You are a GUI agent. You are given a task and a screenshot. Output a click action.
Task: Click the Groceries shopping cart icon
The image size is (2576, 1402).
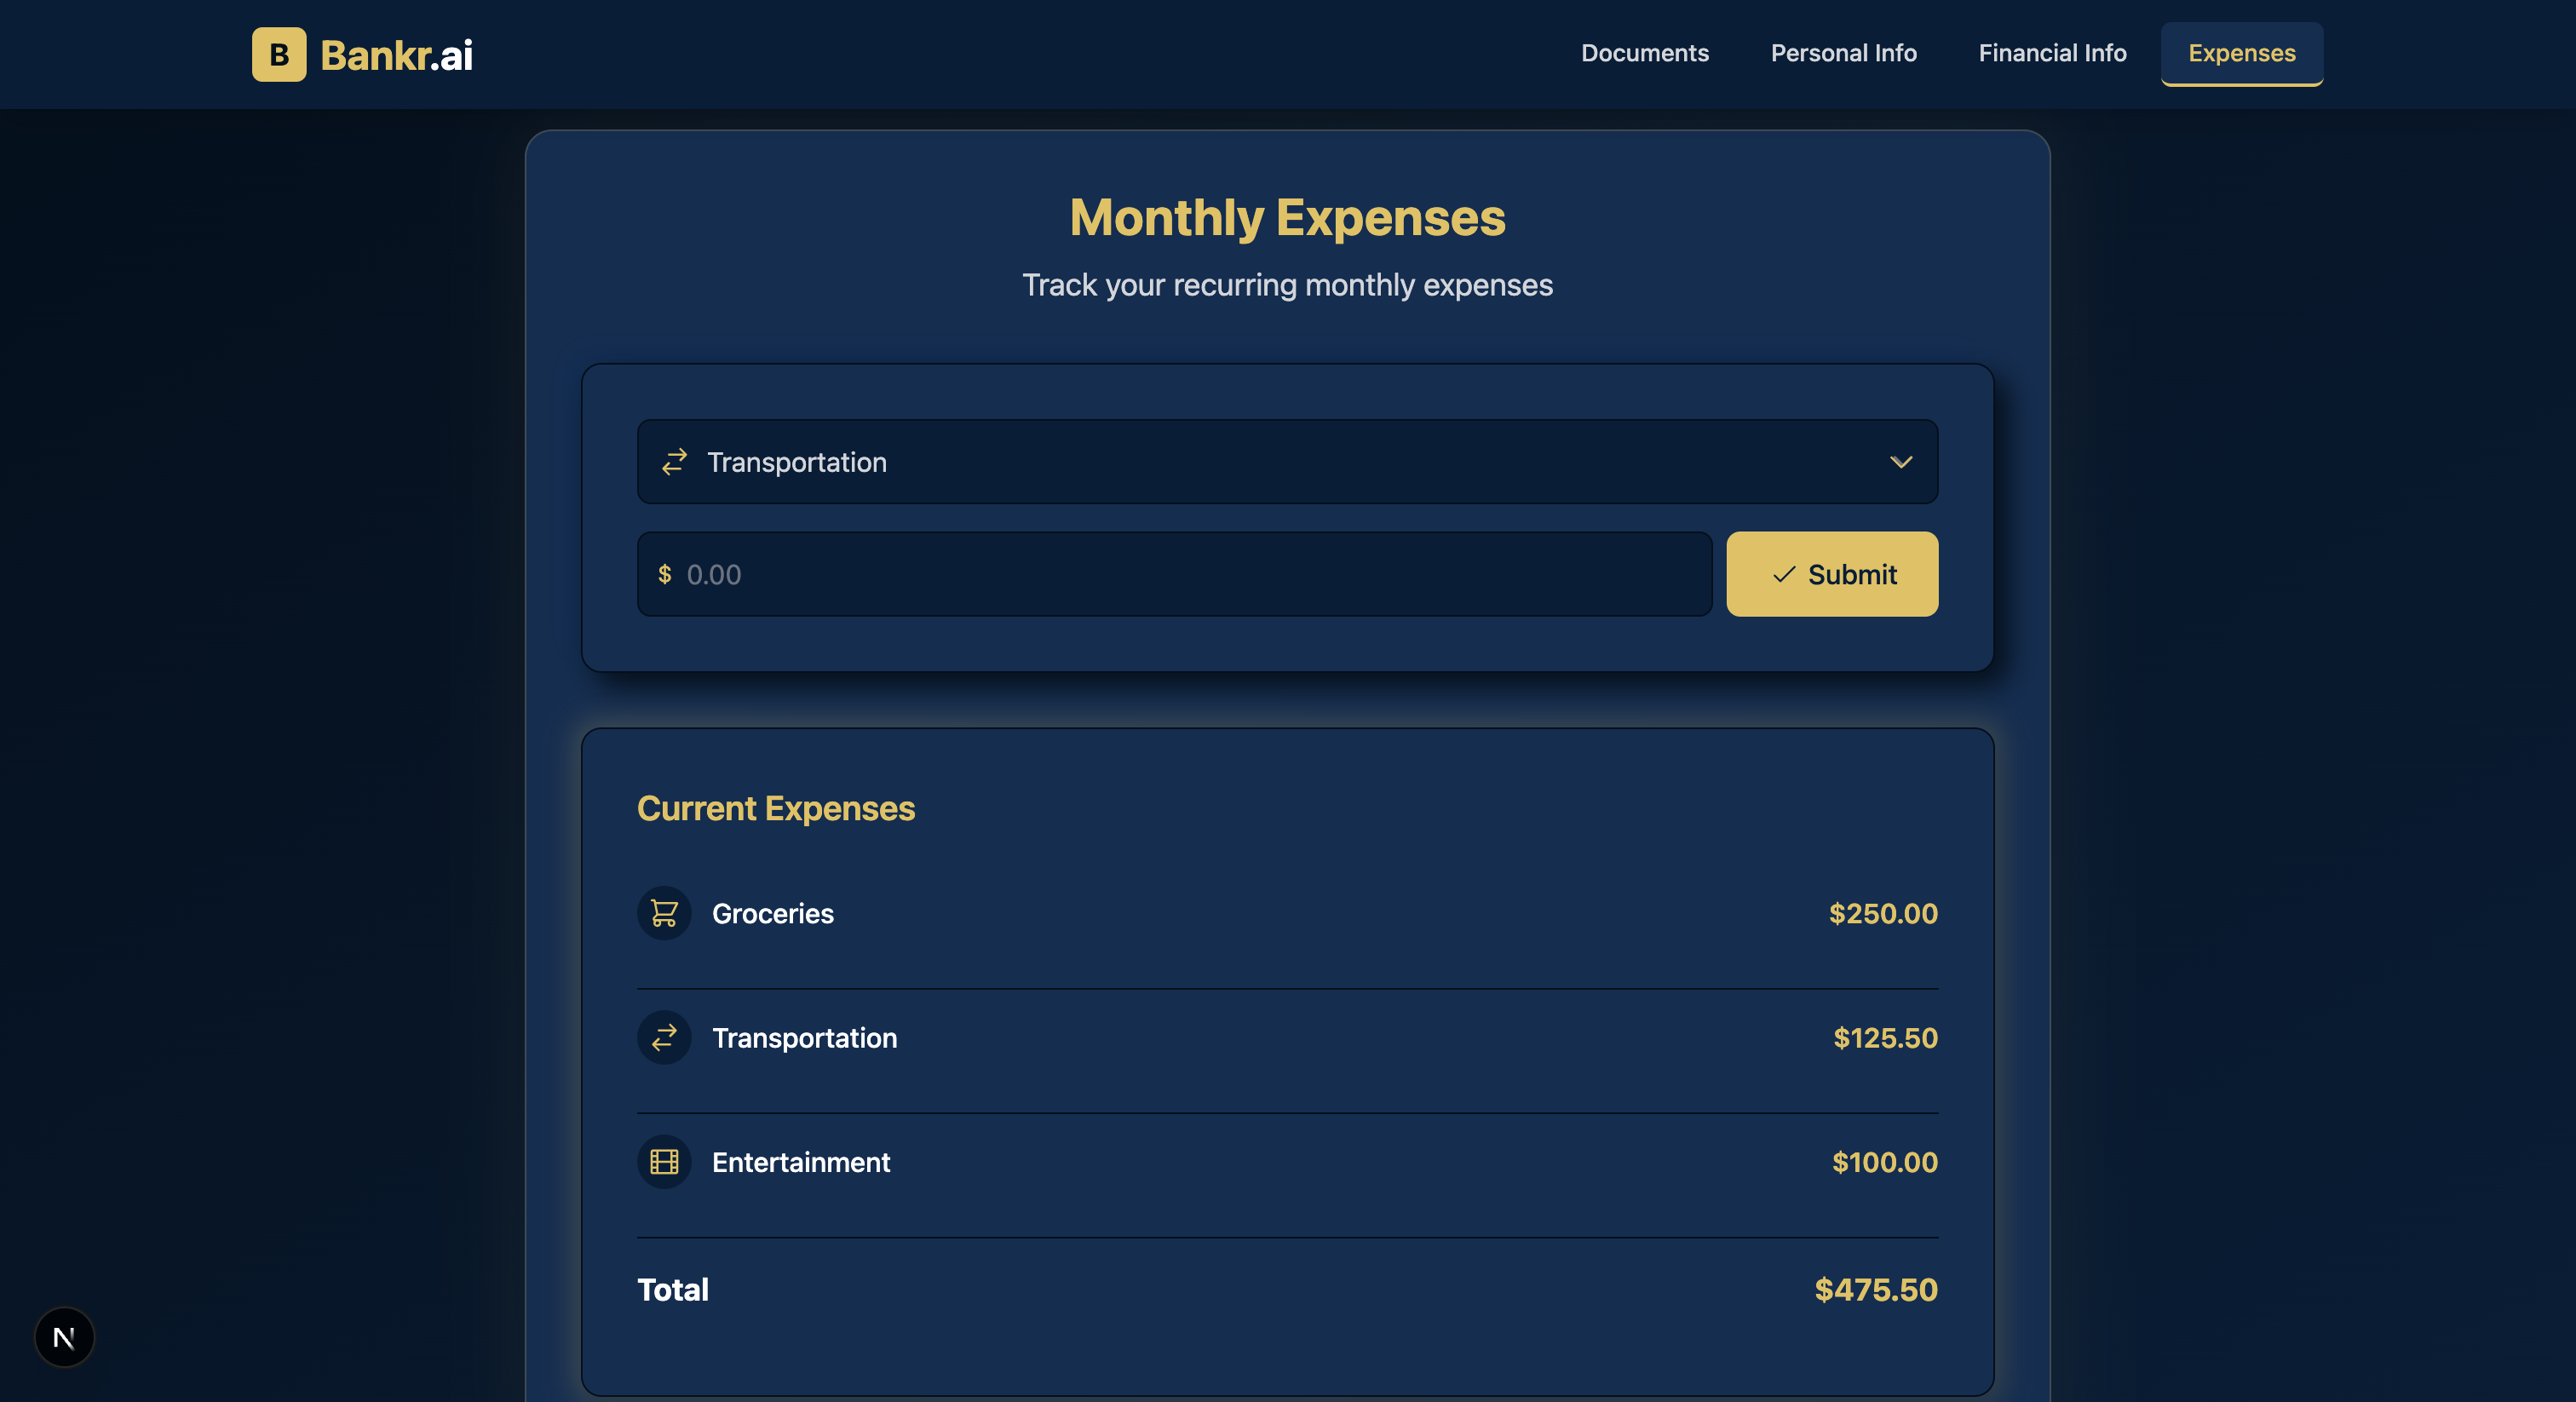click(x=664, y=913)
